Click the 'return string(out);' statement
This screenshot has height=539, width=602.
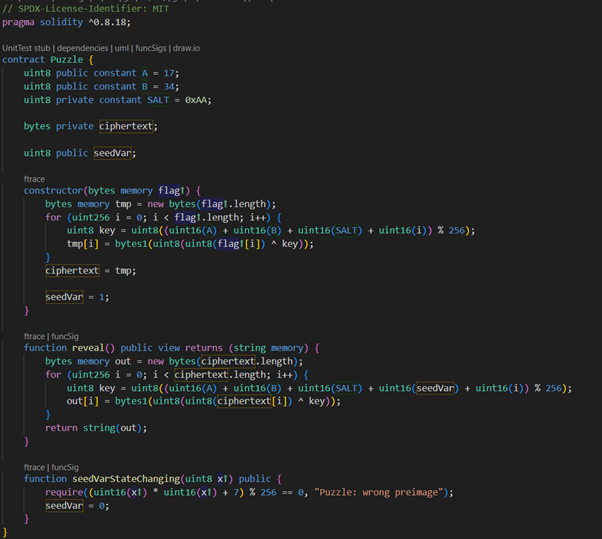click(96, 428)
